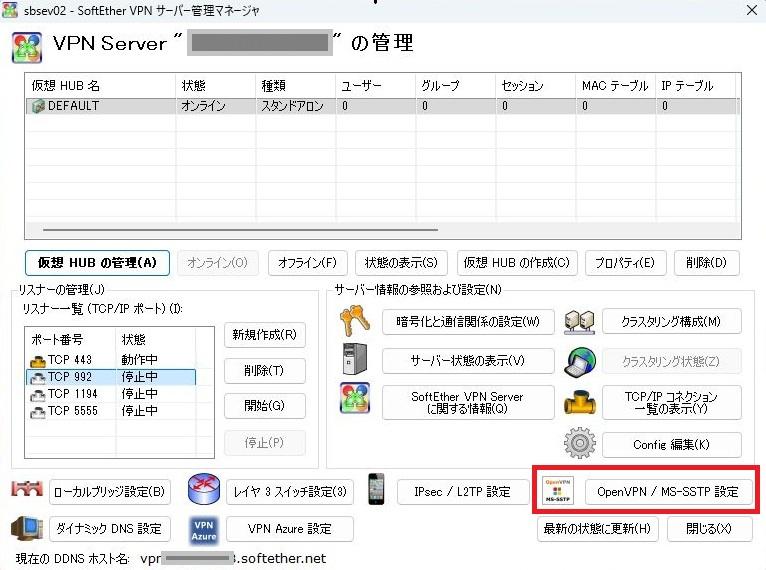Viewport: 766px width, 570px height.
Task: Open 暗号化と通信関係の設定(W)
Action: (468, 322)
